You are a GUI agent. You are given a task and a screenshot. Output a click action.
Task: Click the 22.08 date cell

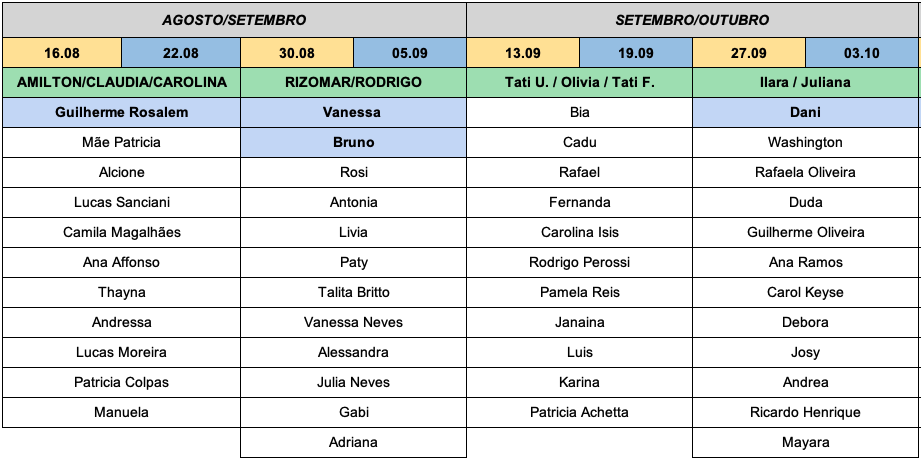[181, 52]
